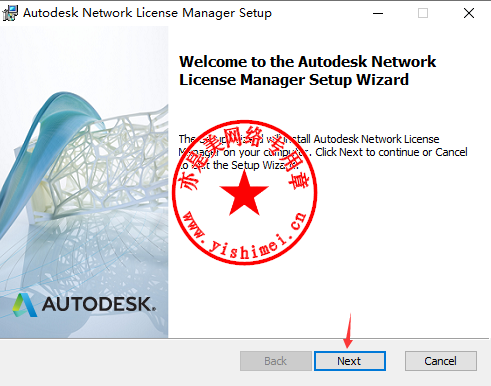491x386 pixels.
Task: Cancel the Setup Wizard
Action: pos(441,361)
